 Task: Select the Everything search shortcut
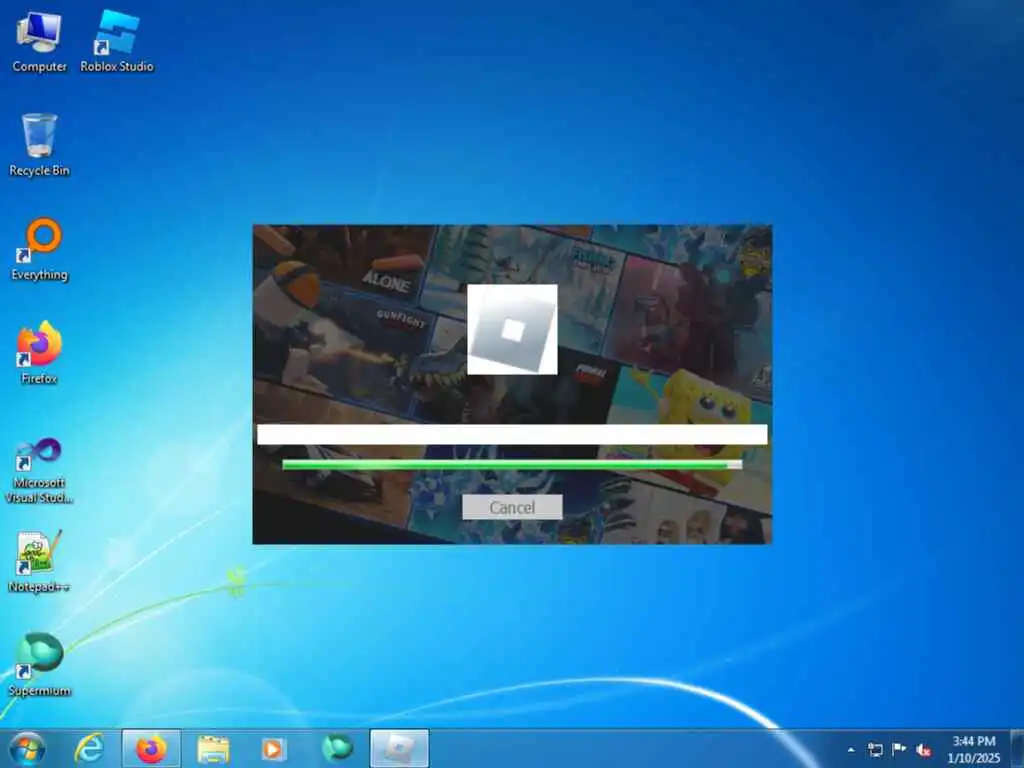point(39,249)
